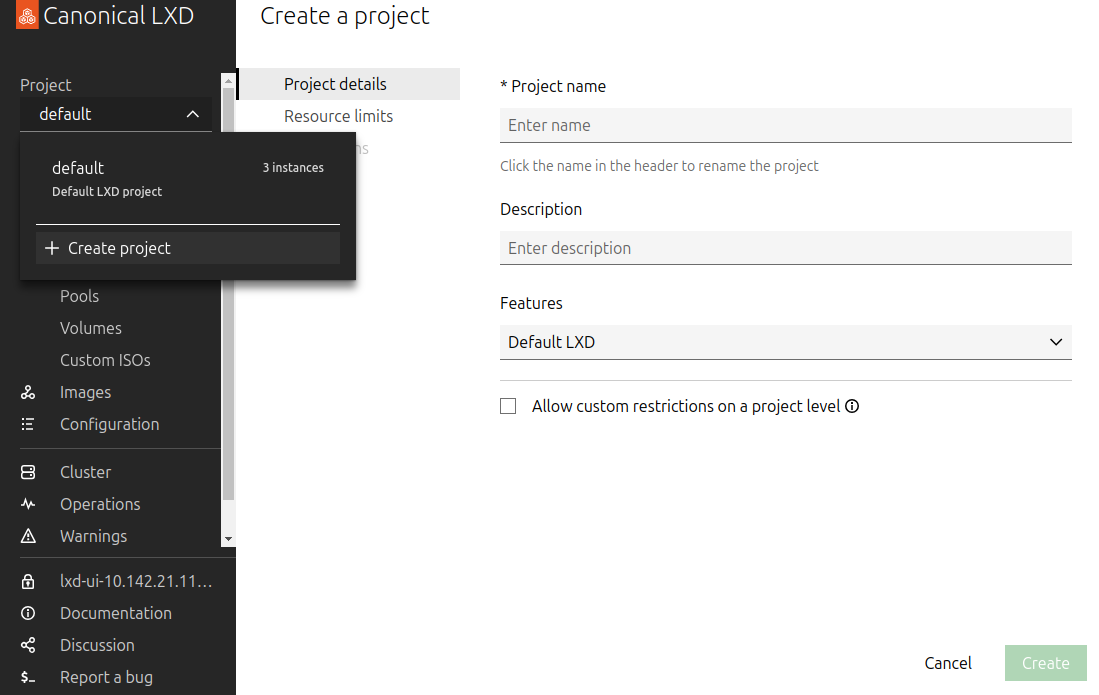Image resolution: width=1099 pixels, height=695 pixels.
Task: Click the Canonical LXD logo icon
Action: [x=27, y=16]
